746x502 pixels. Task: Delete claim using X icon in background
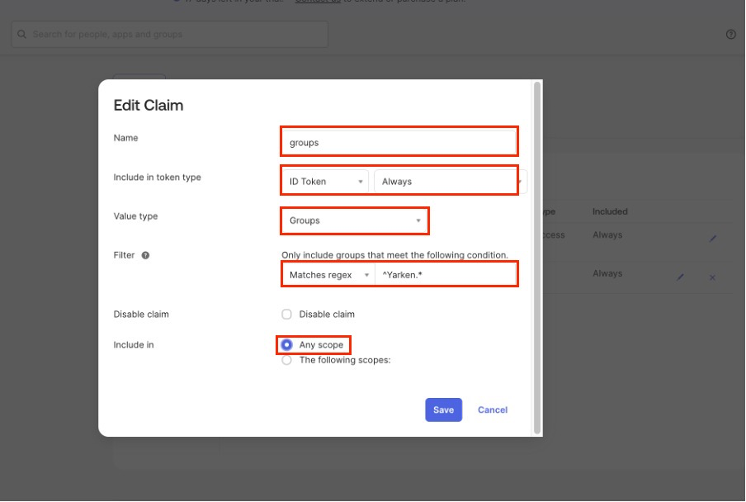click(712, 277)
